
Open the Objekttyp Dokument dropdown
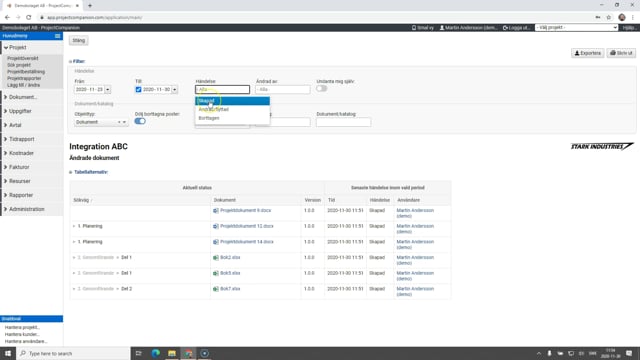[x=101, y=122]
